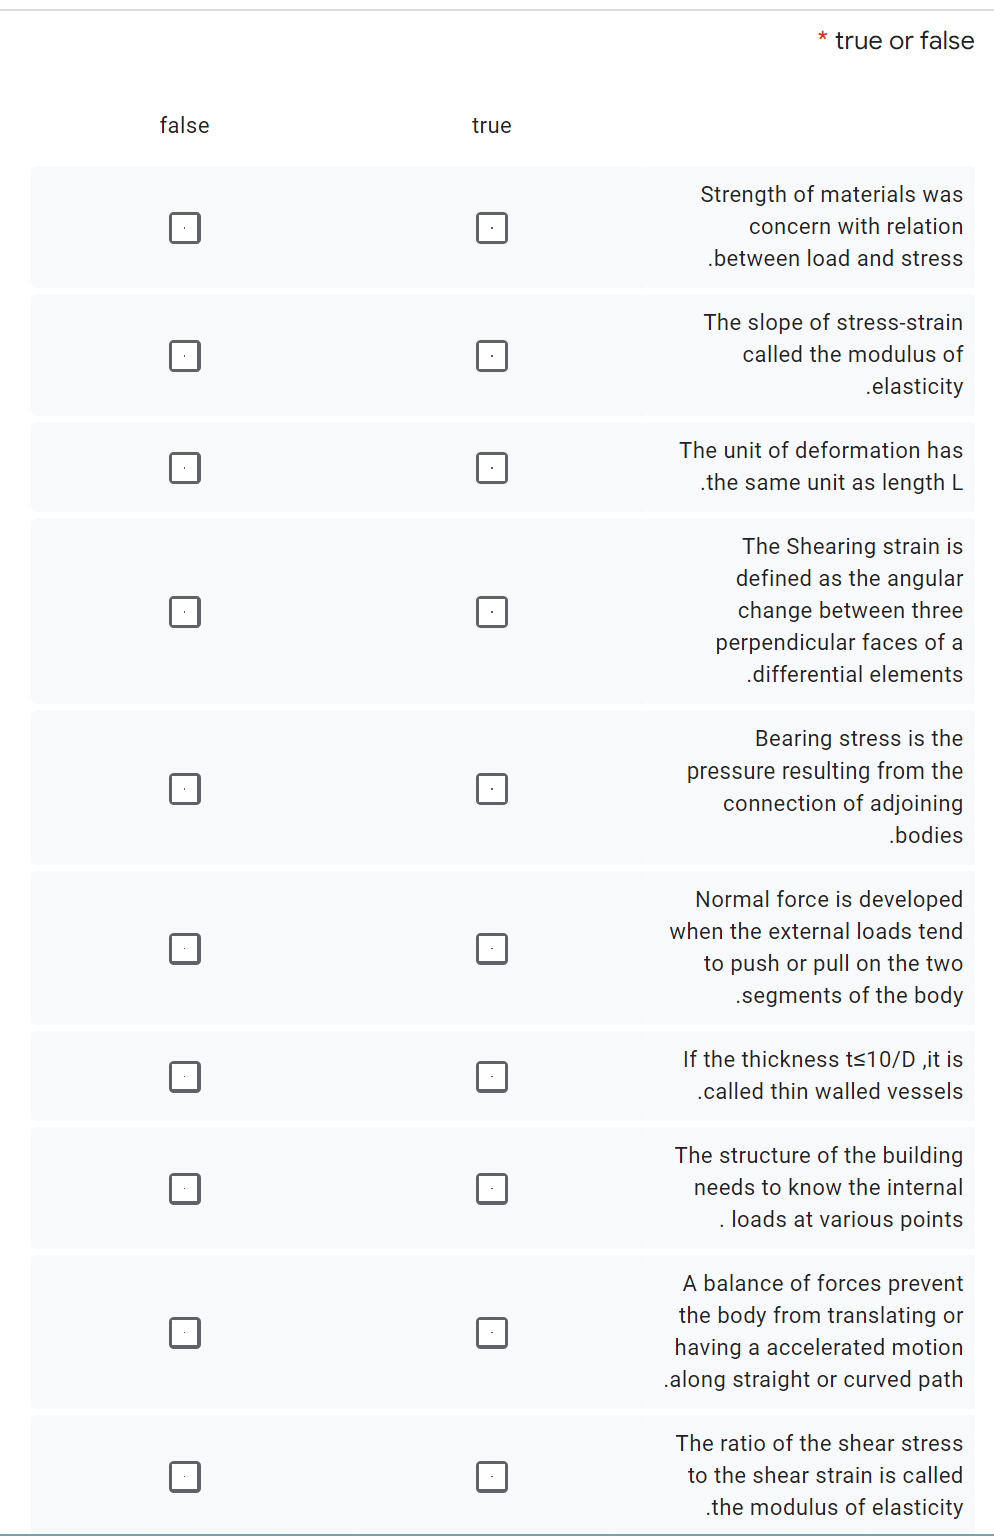Mark Bearing stress statement as false
This screenshot has width=994, height=1536.
pos(185,789)
